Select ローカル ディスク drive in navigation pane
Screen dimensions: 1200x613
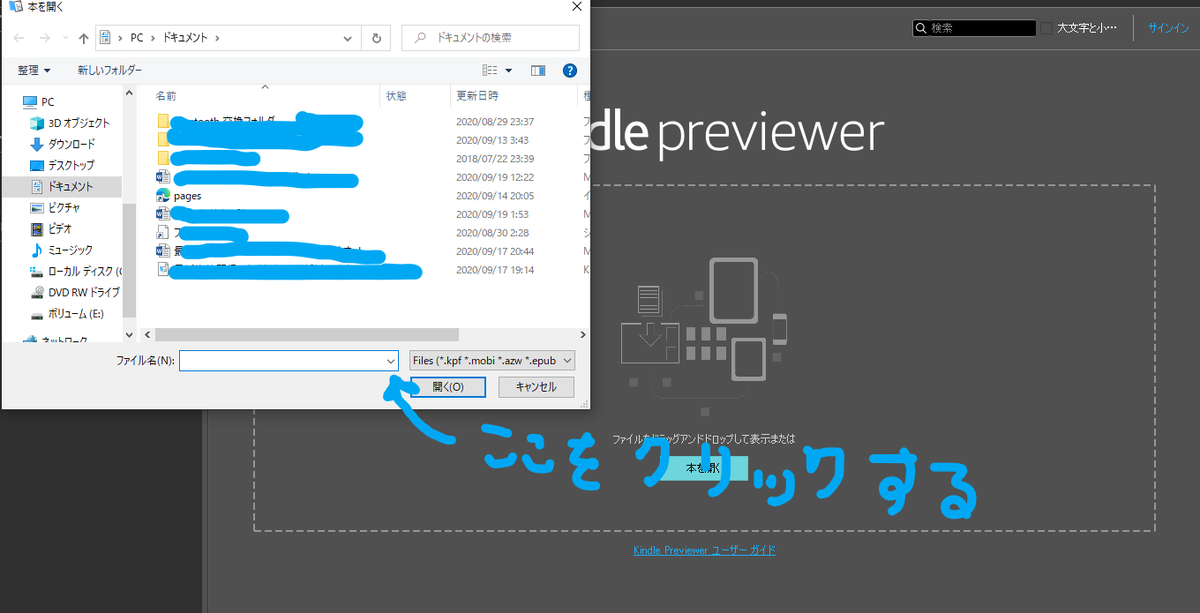(75, 271)
